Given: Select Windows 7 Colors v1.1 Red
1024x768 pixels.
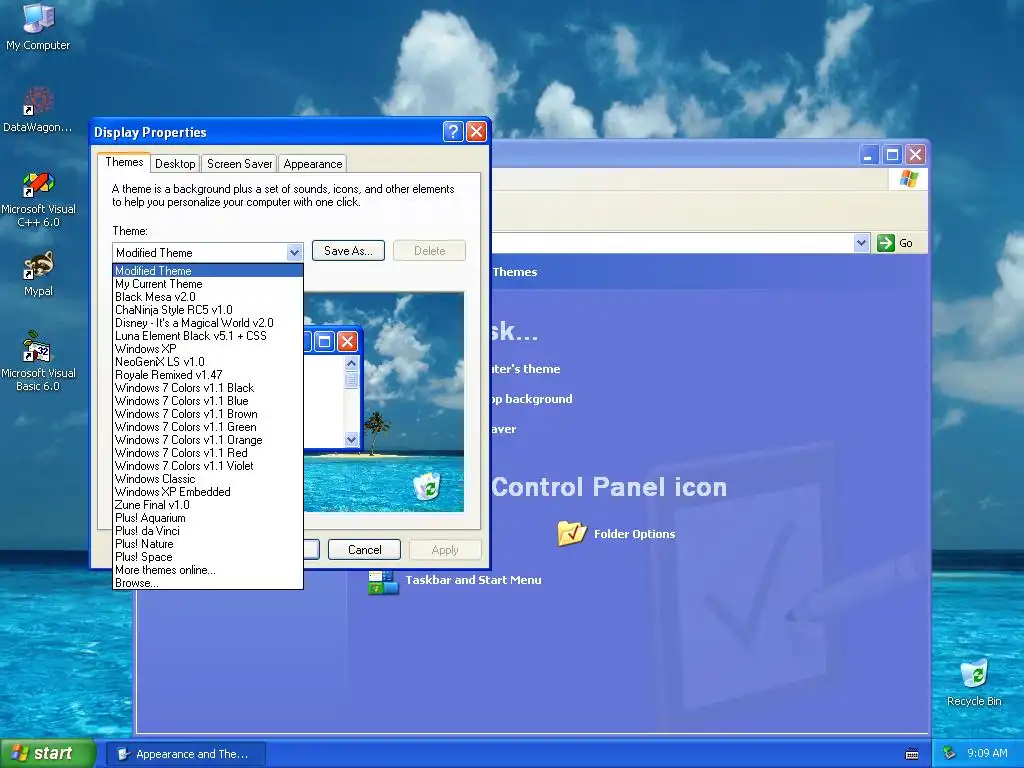Looking at the screenshot, I should pyautogui.click(x=208, y=453).
